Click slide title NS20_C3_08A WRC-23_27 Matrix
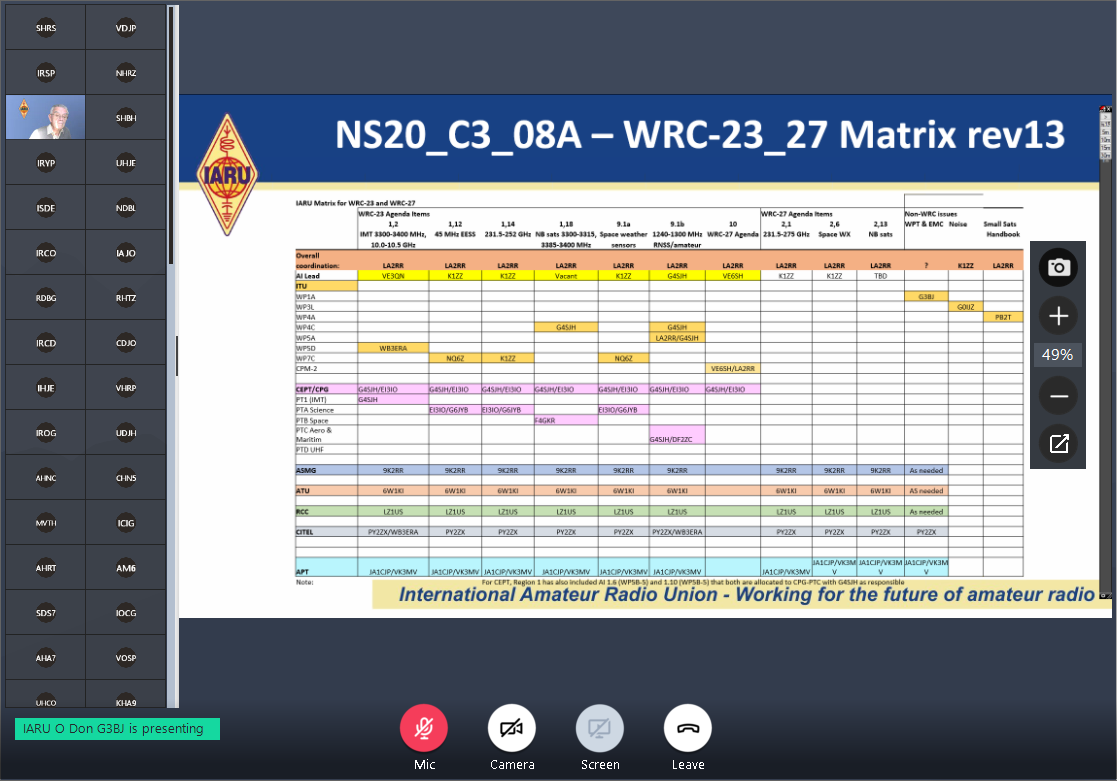This screenshot has height=781, width=1117. click(700, 135)
